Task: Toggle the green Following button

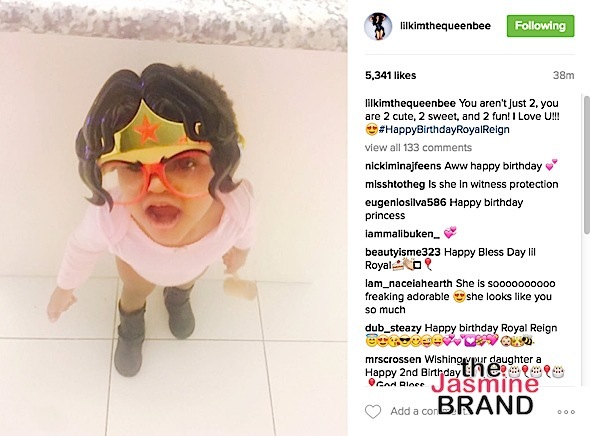Action: pyautogui.click(x=540, y=26)
